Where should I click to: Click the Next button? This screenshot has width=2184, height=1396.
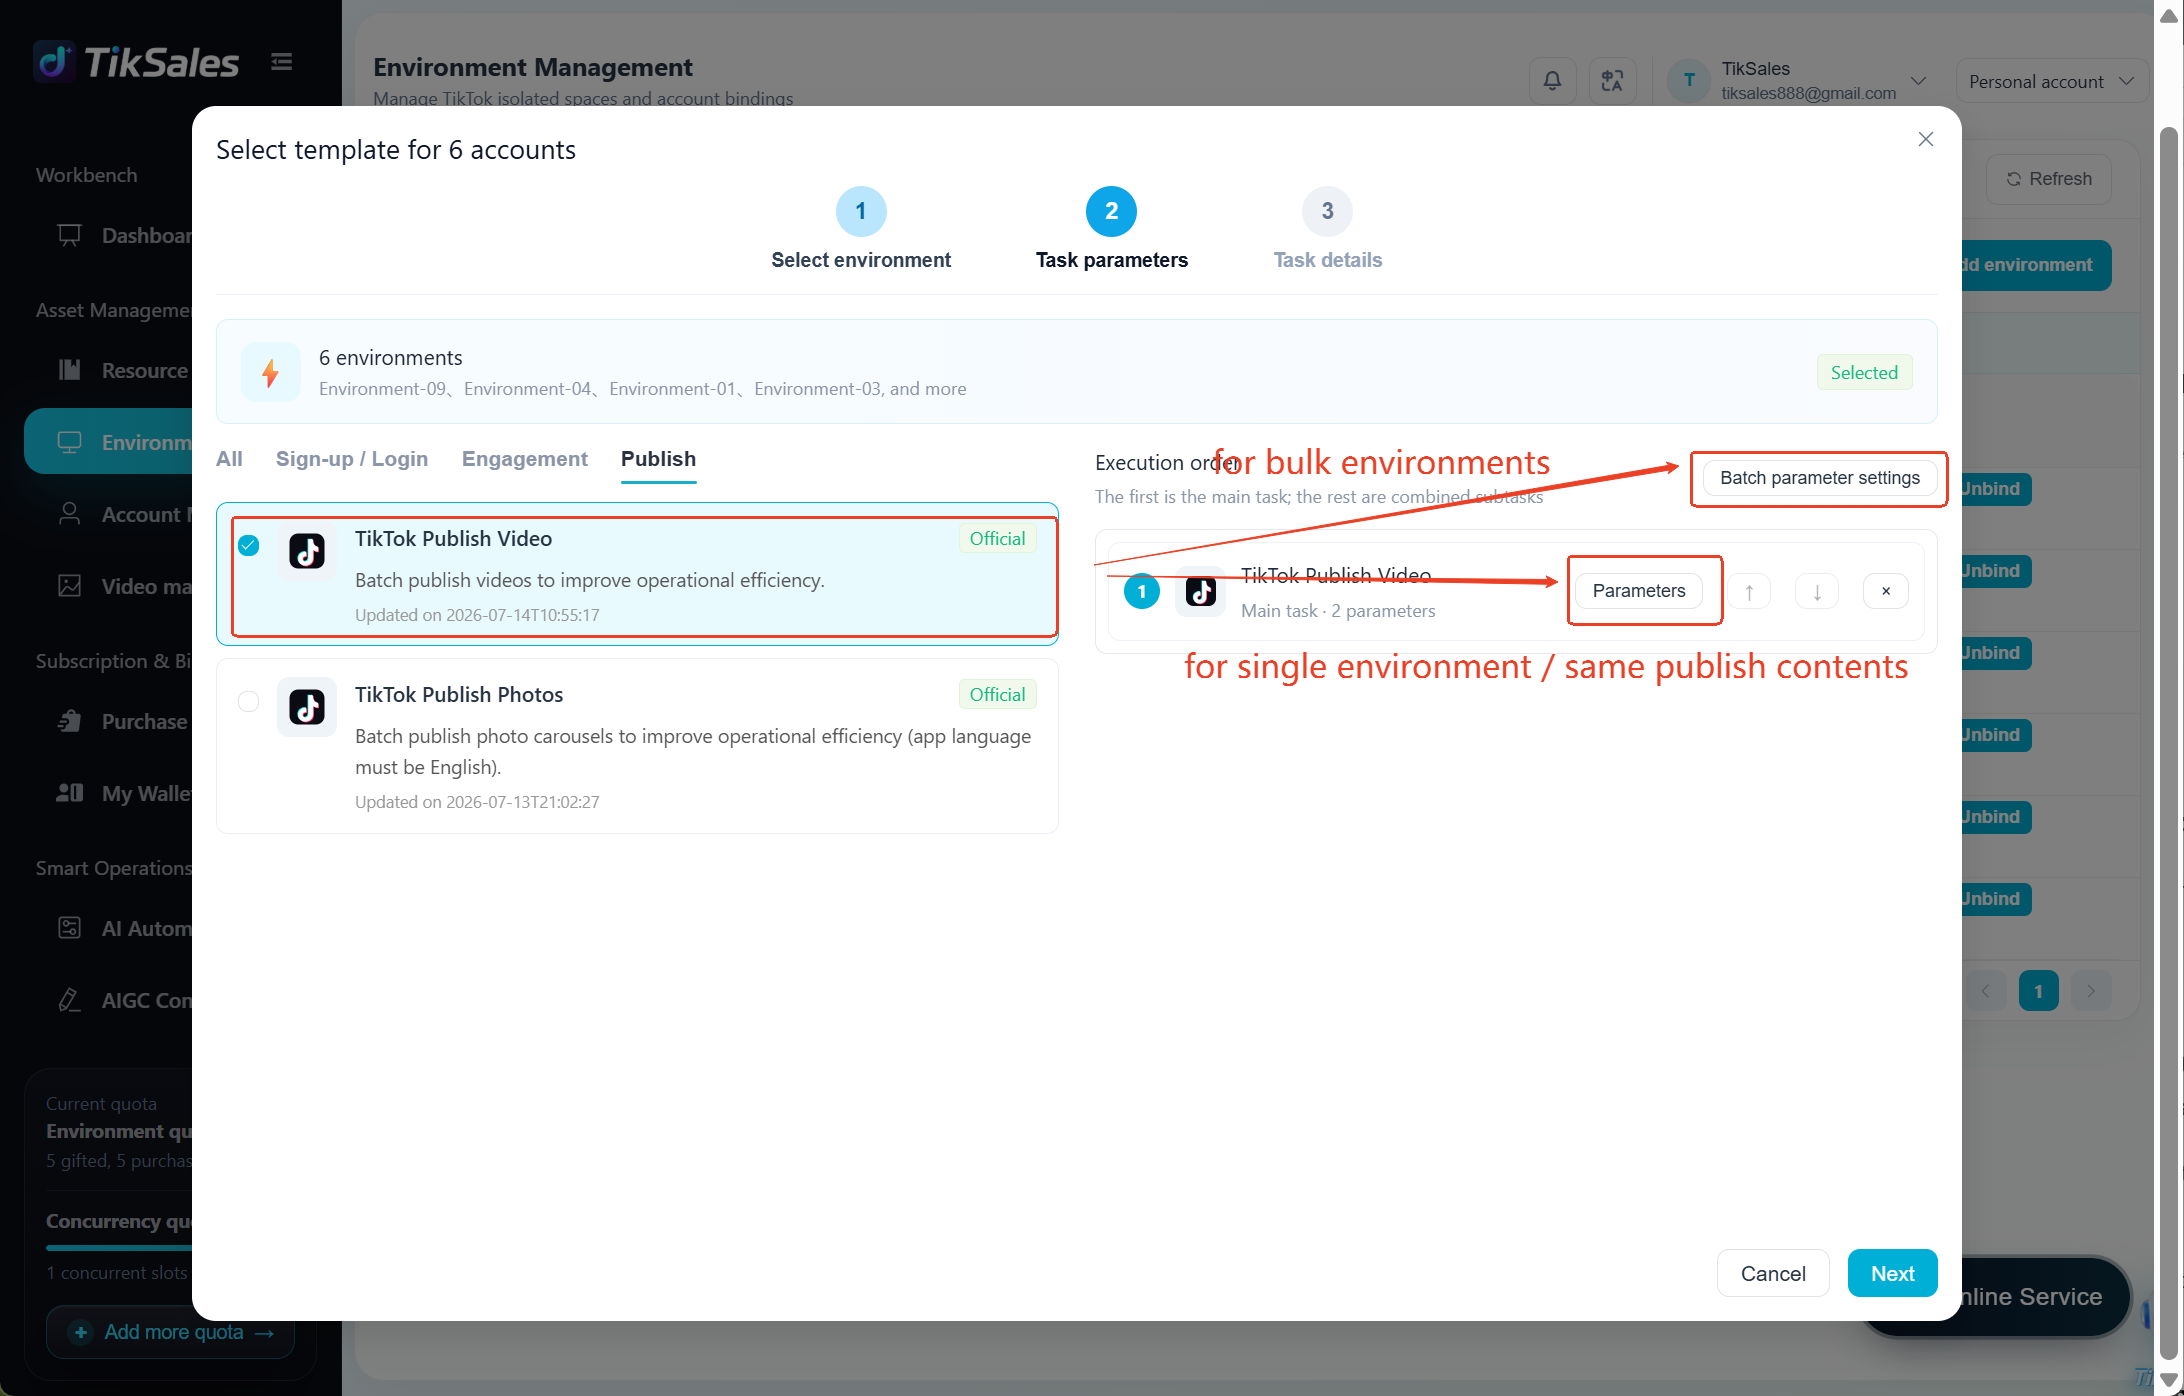click(x=1892, y=1273)
